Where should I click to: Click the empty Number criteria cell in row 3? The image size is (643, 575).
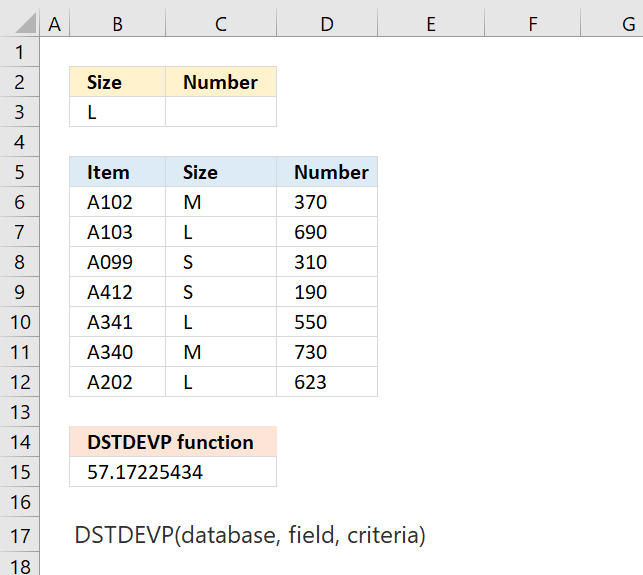click(x=221, y=112)
